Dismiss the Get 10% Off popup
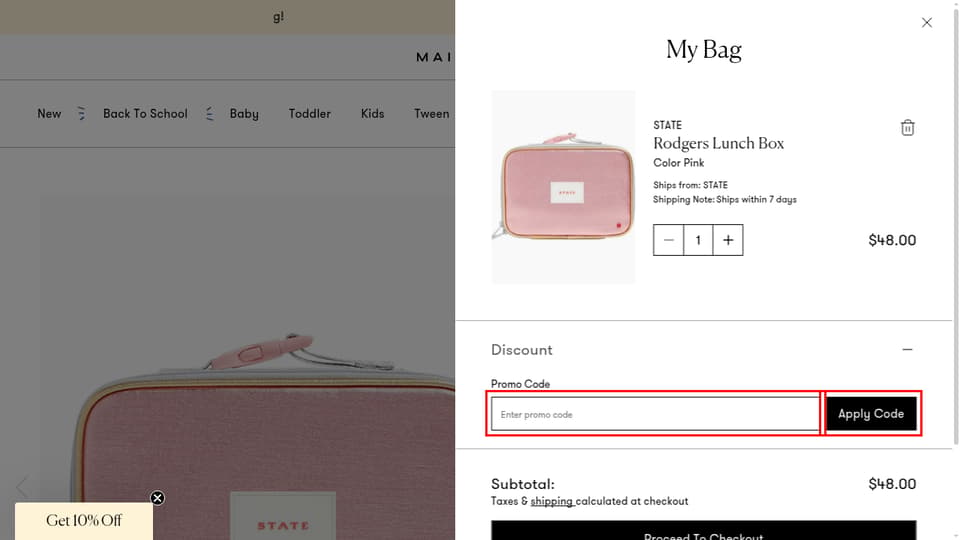The image size is (960, 540). click(157, 498)
